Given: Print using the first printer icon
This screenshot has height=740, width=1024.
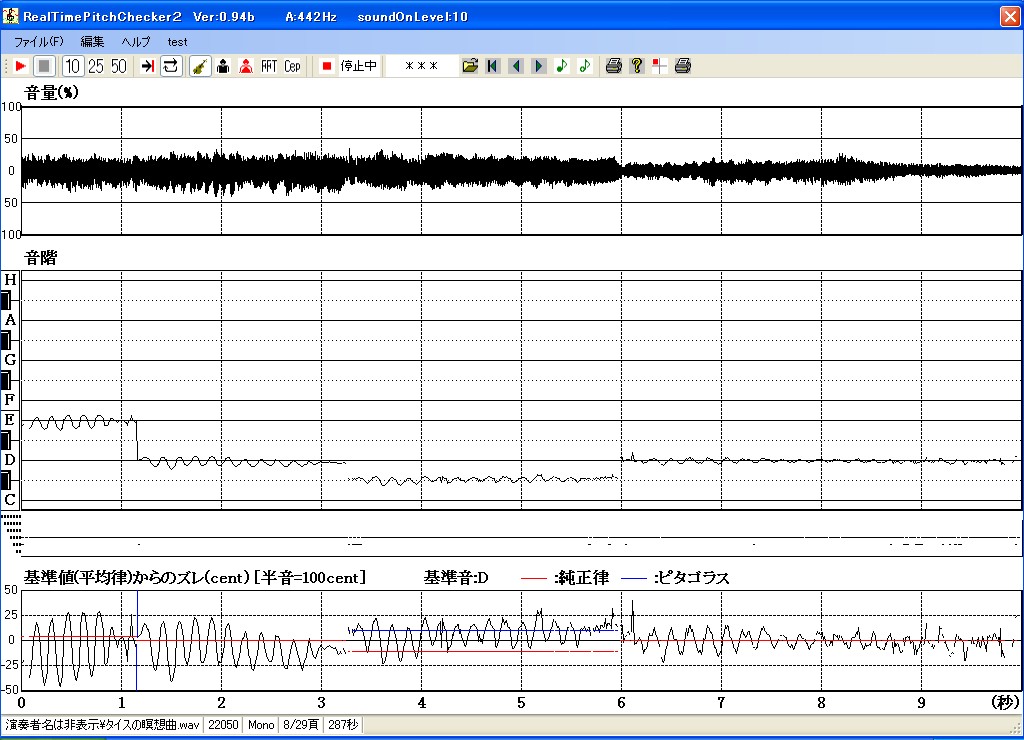Looking at the screenshot, I should coord(613,66).
